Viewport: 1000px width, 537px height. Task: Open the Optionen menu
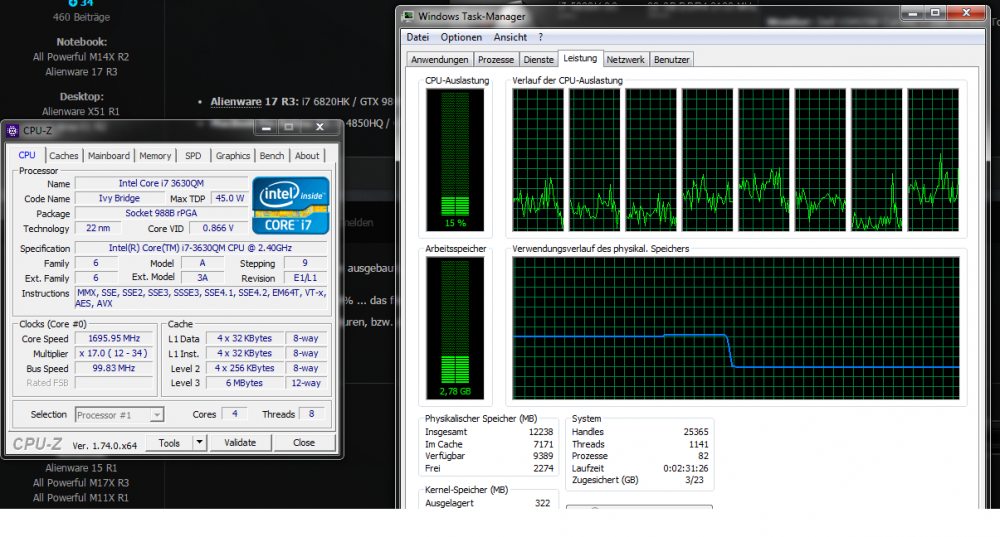click(461, 37)
